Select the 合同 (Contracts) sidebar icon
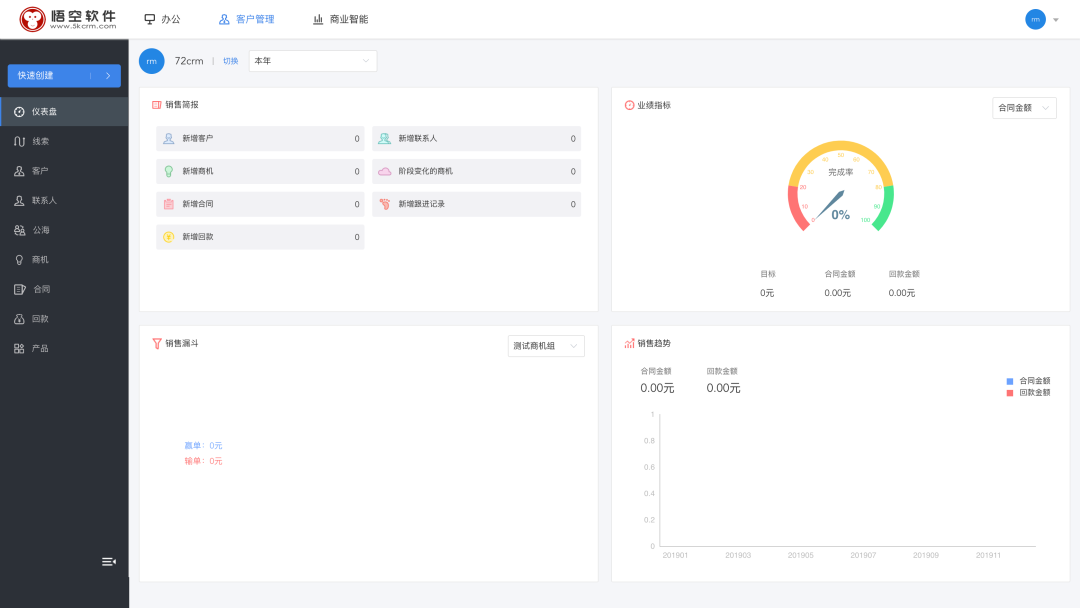The image size is (1080, 608). 40,288
